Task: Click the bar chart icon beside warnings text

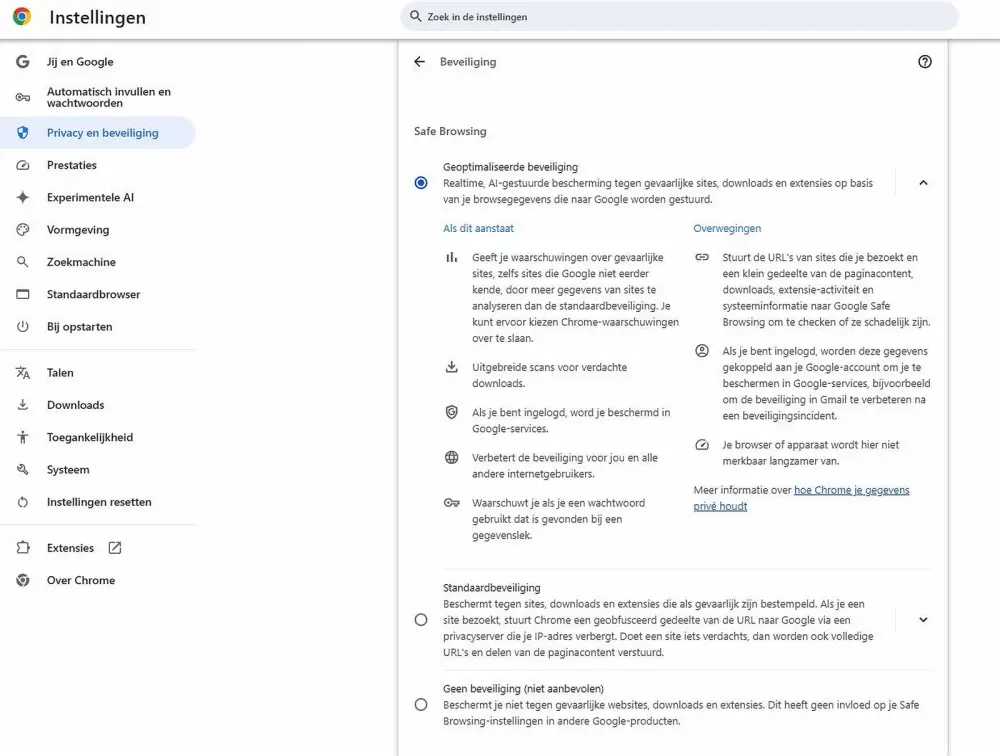Action: (x=452, y=257)
